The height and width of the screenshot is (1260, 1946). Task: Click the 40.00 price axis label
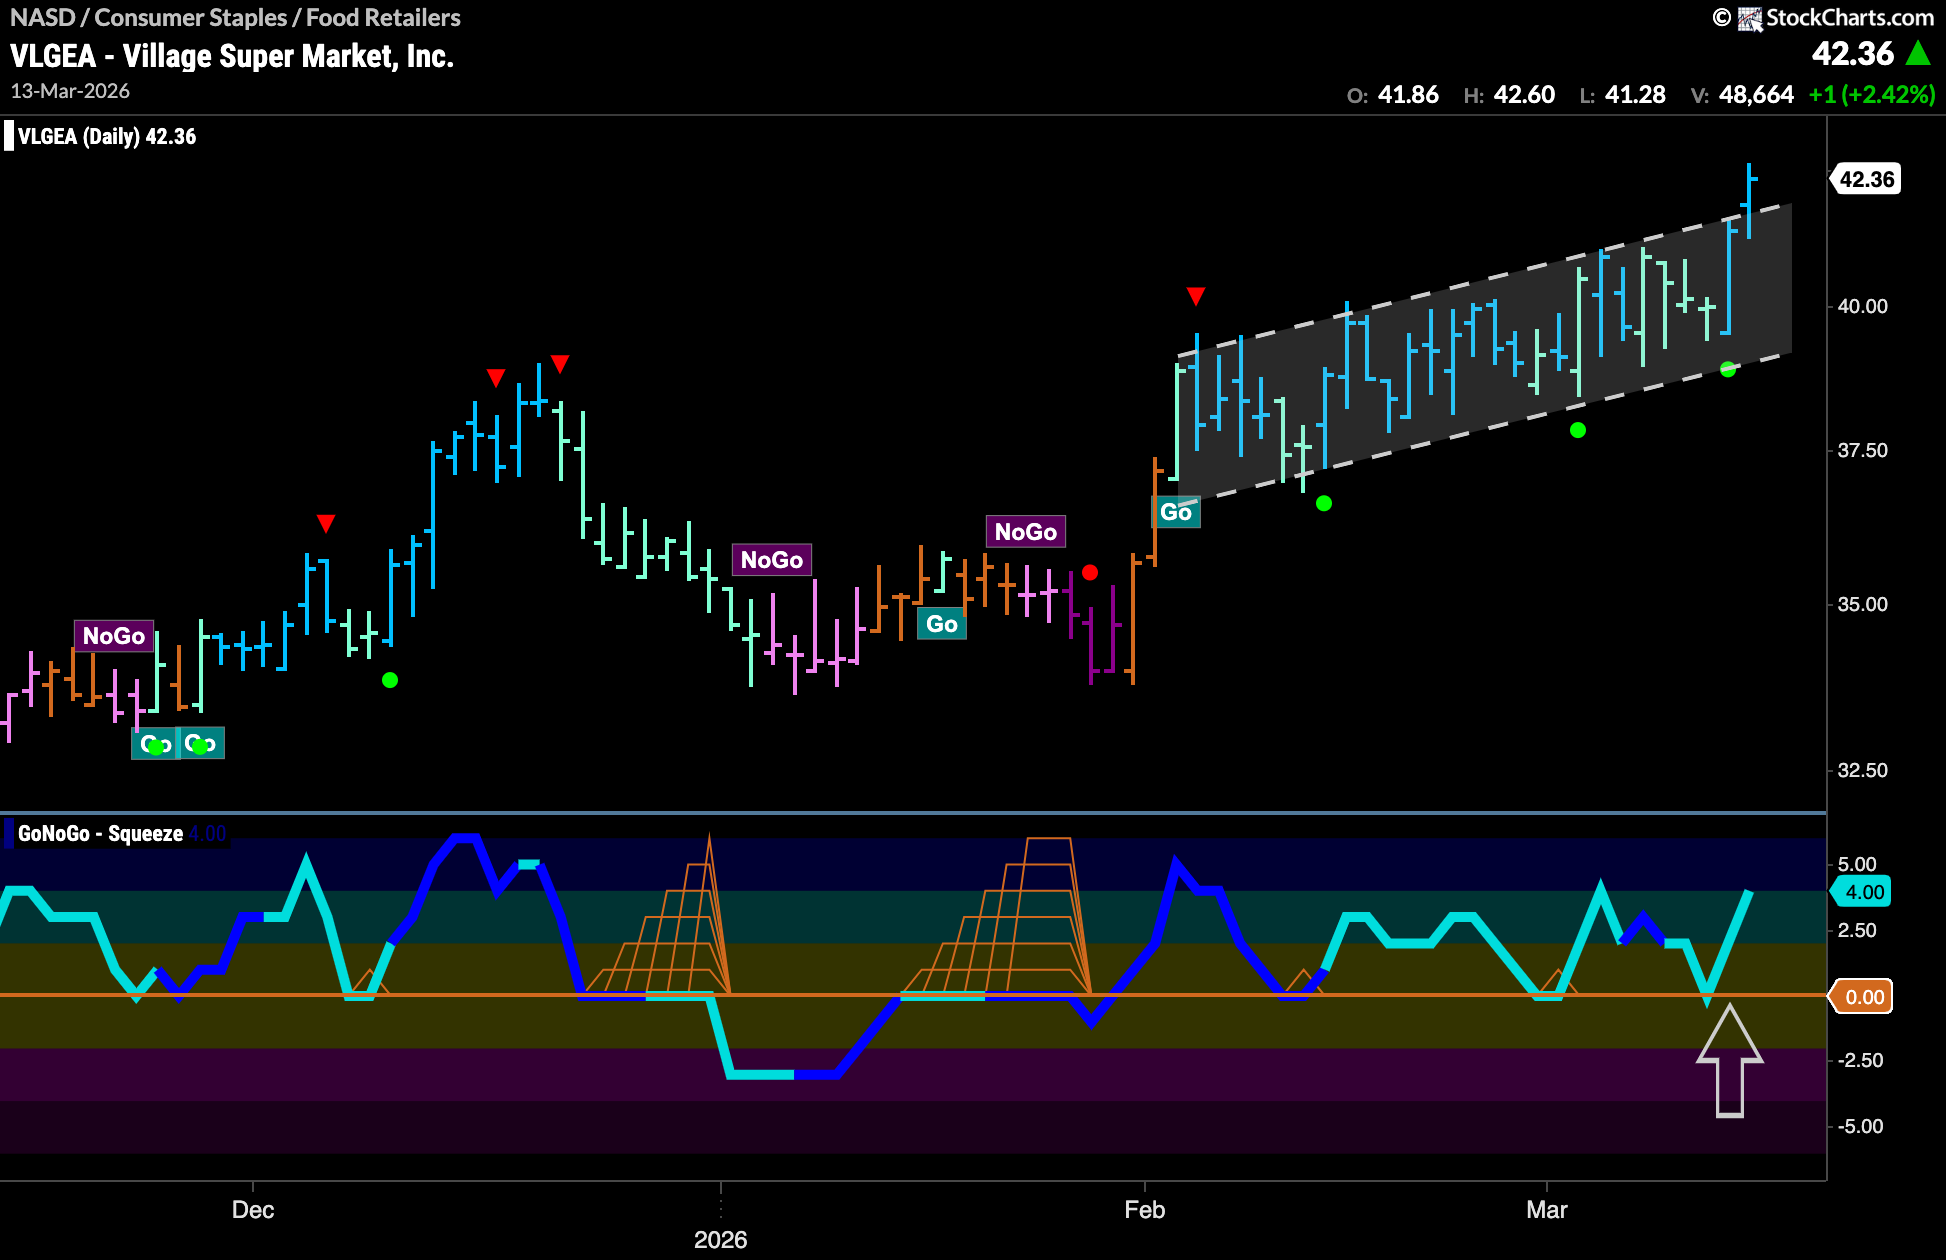[1863, 306]
